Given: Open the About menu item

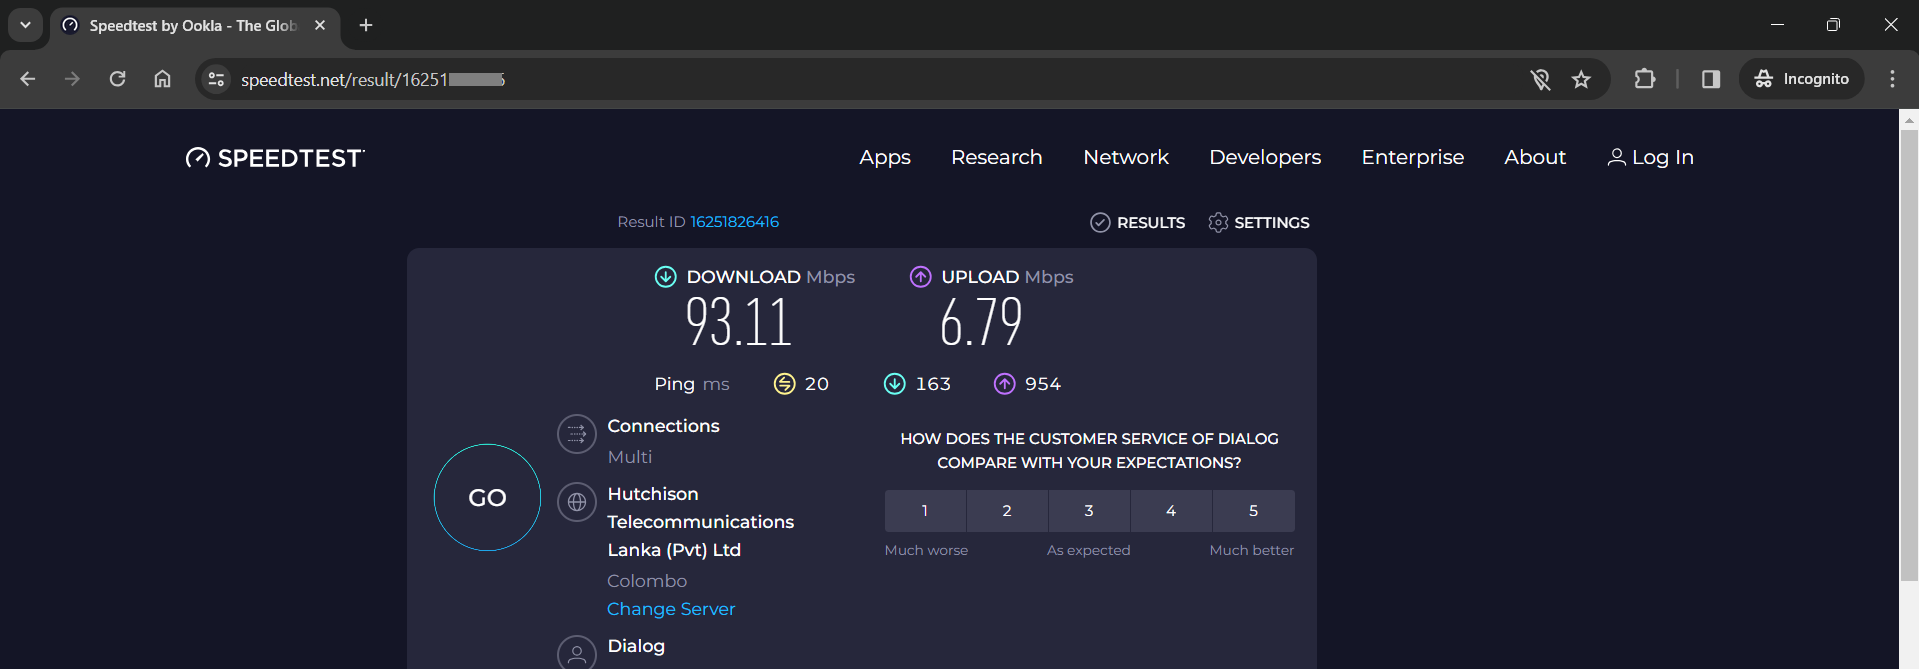Looking at the screenshot, I should click(1535, 157).
